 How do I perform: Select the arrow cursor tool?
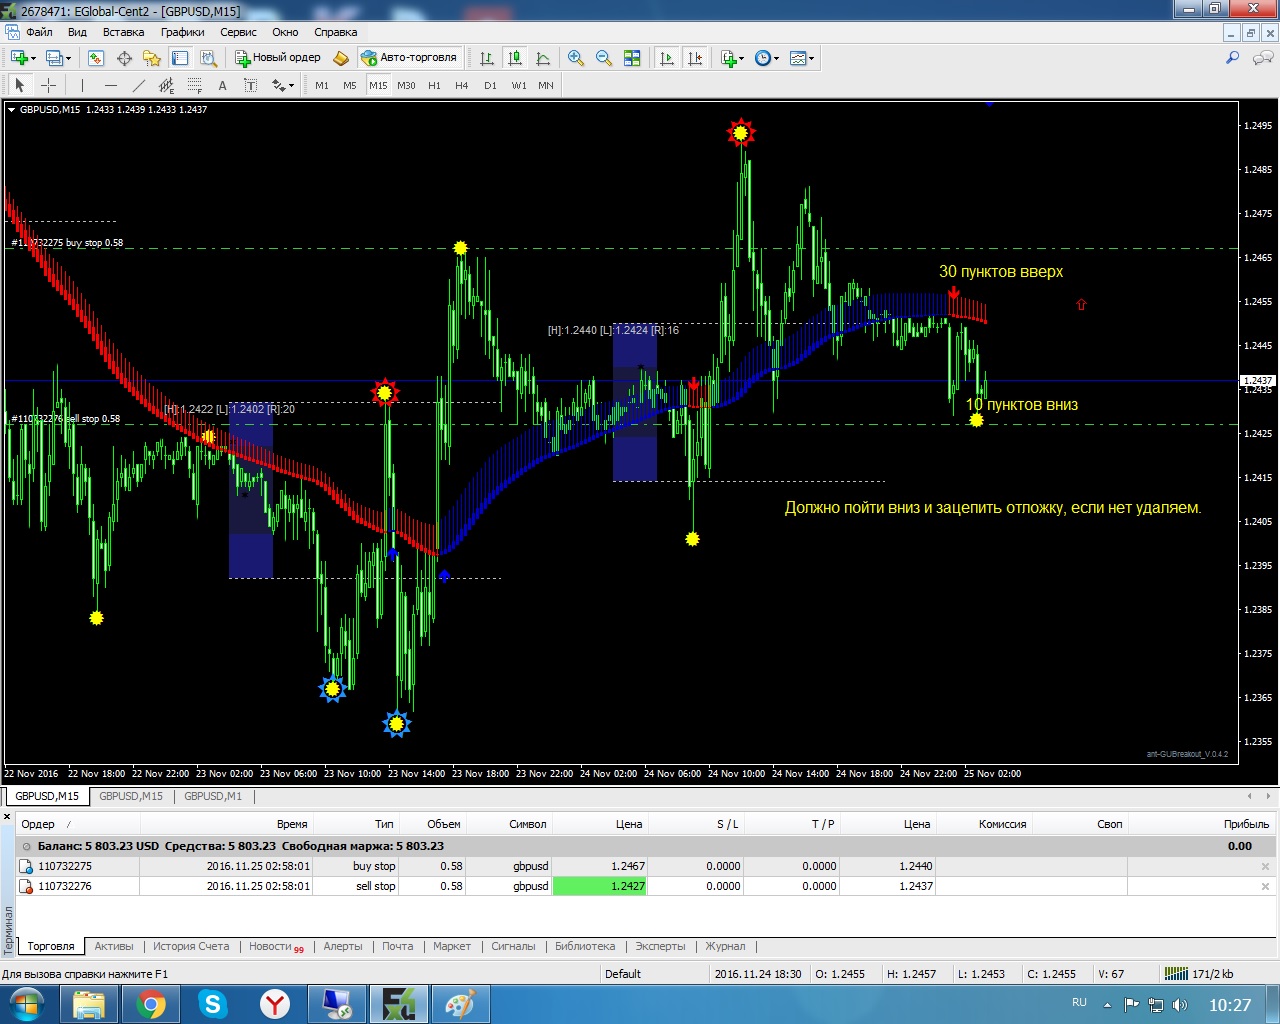[19, 85]
